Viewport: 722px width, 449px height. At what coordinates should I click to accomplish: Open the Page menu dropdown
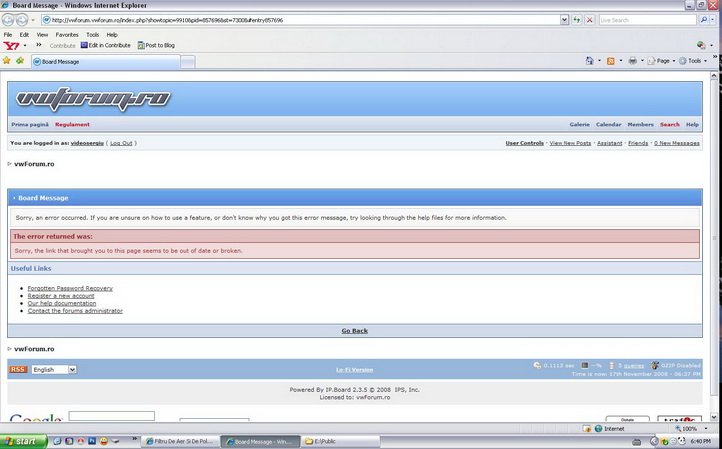(x=661, y=61)
